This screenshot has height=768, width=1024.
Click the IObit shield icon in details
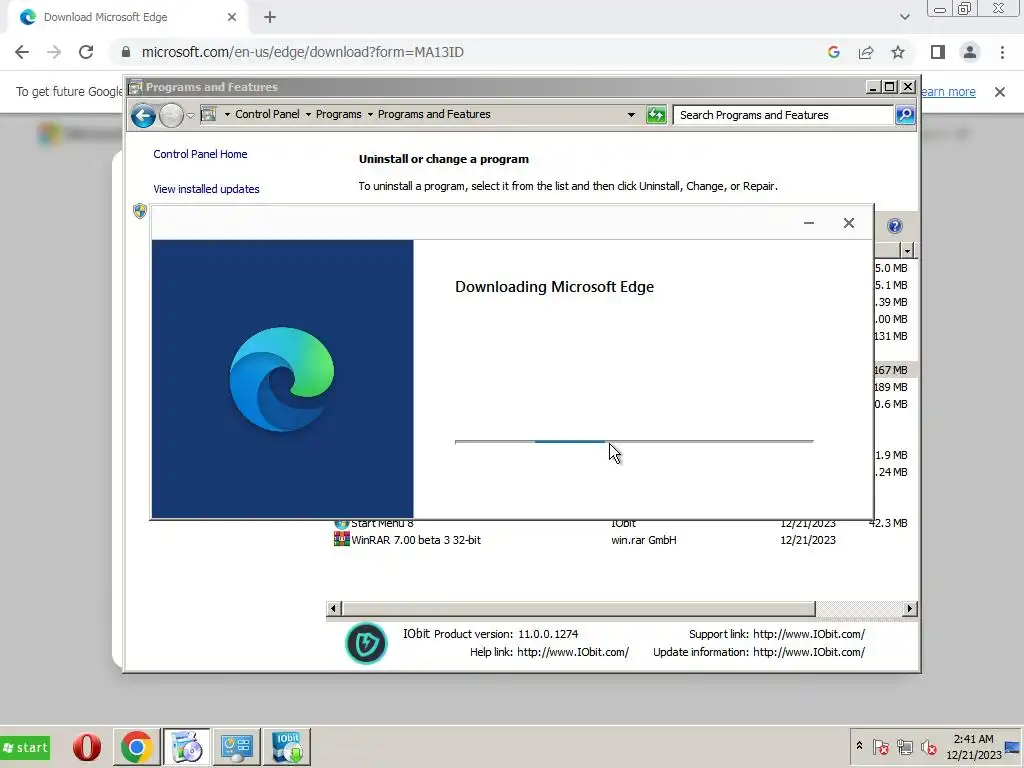(x=366, y=643)
